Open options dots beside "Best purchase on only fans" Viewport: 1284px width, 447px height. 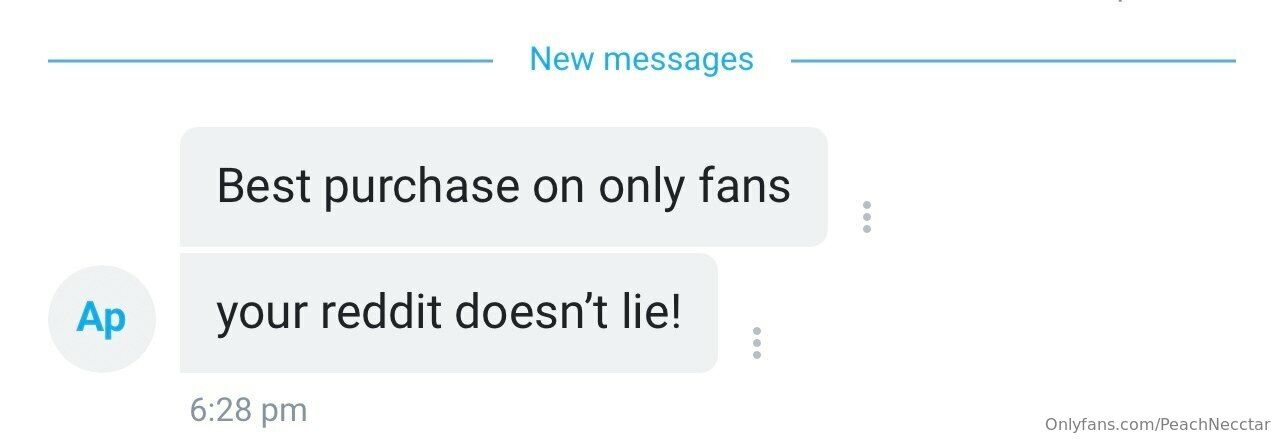click(x=866, y=217)
